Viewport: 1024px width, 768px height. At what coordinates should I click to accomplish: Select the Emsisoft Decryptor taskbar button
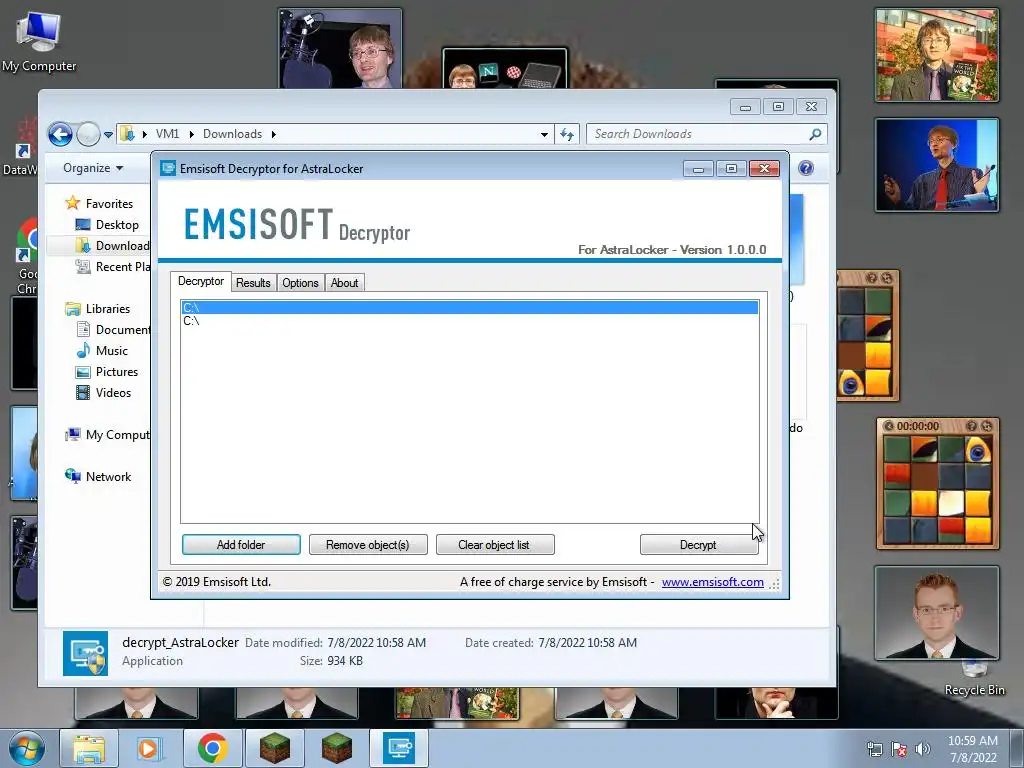pos(399,748)
